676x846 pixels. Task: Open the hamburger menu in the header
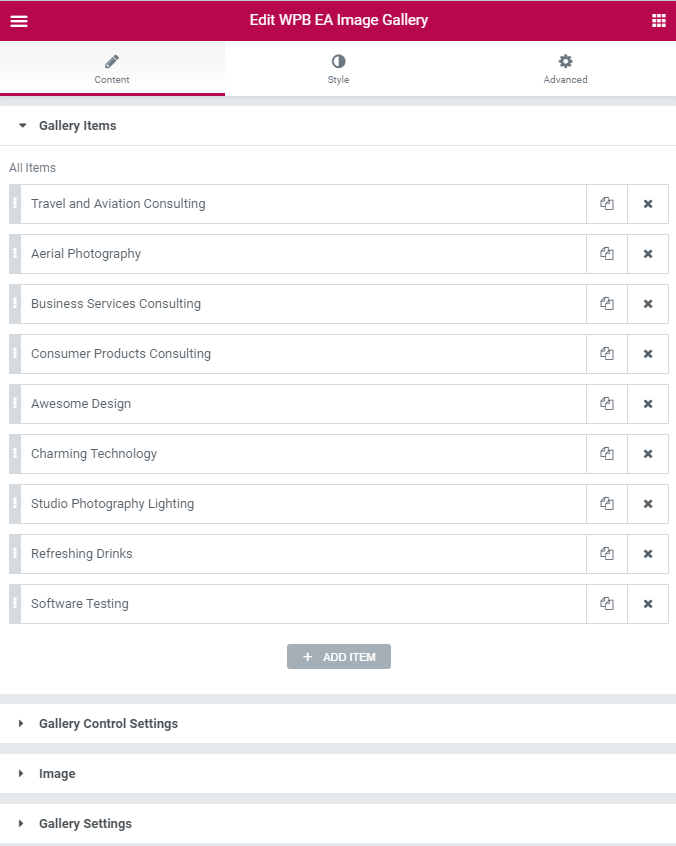tap(19, 21)
